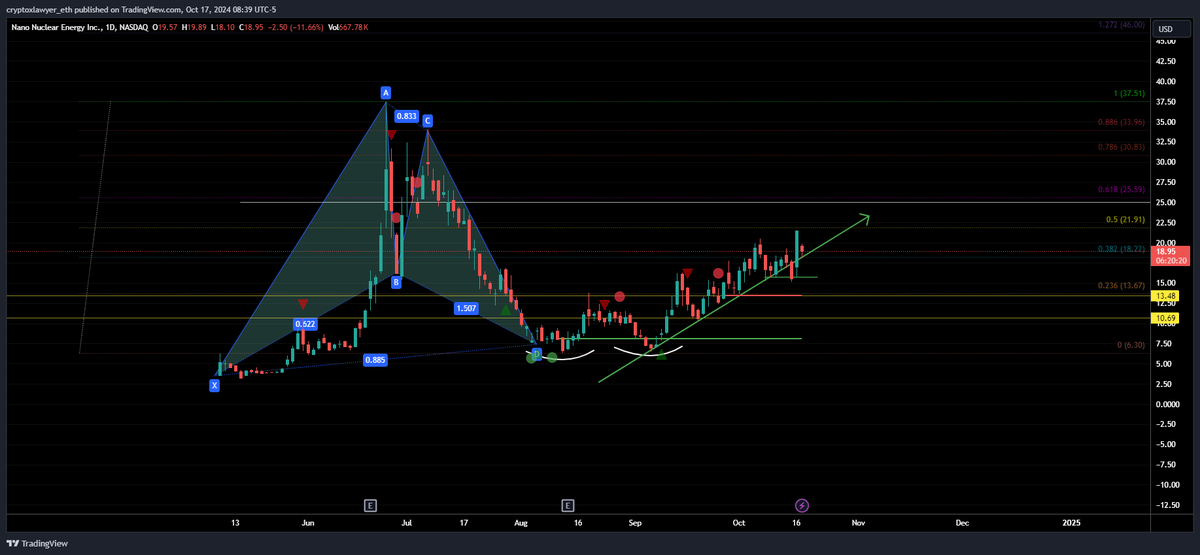Click the Fibonacci label 0.382 (18.22)
Screen dimensions: 1200x555
[x=1122, y=250]
